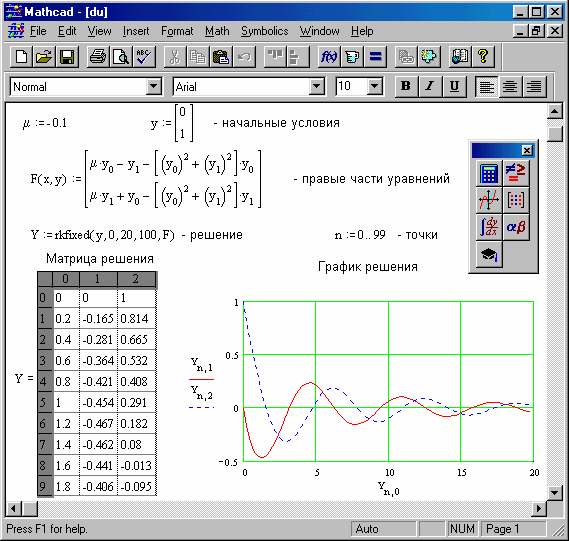Open the Insert menu
The width and height of the screenshot is (569, 541).
point(136,31)
